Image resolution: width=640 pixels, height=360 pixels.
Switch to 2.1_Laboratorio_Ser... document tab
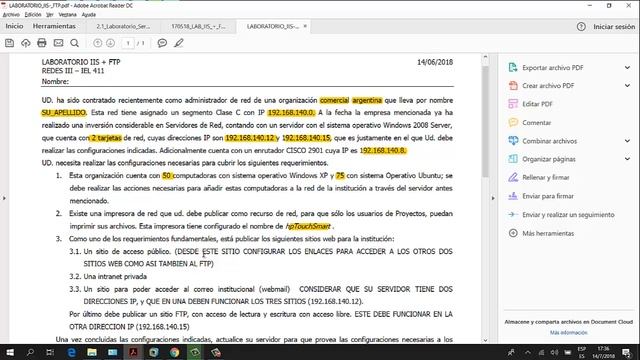(x=123, y=26)
